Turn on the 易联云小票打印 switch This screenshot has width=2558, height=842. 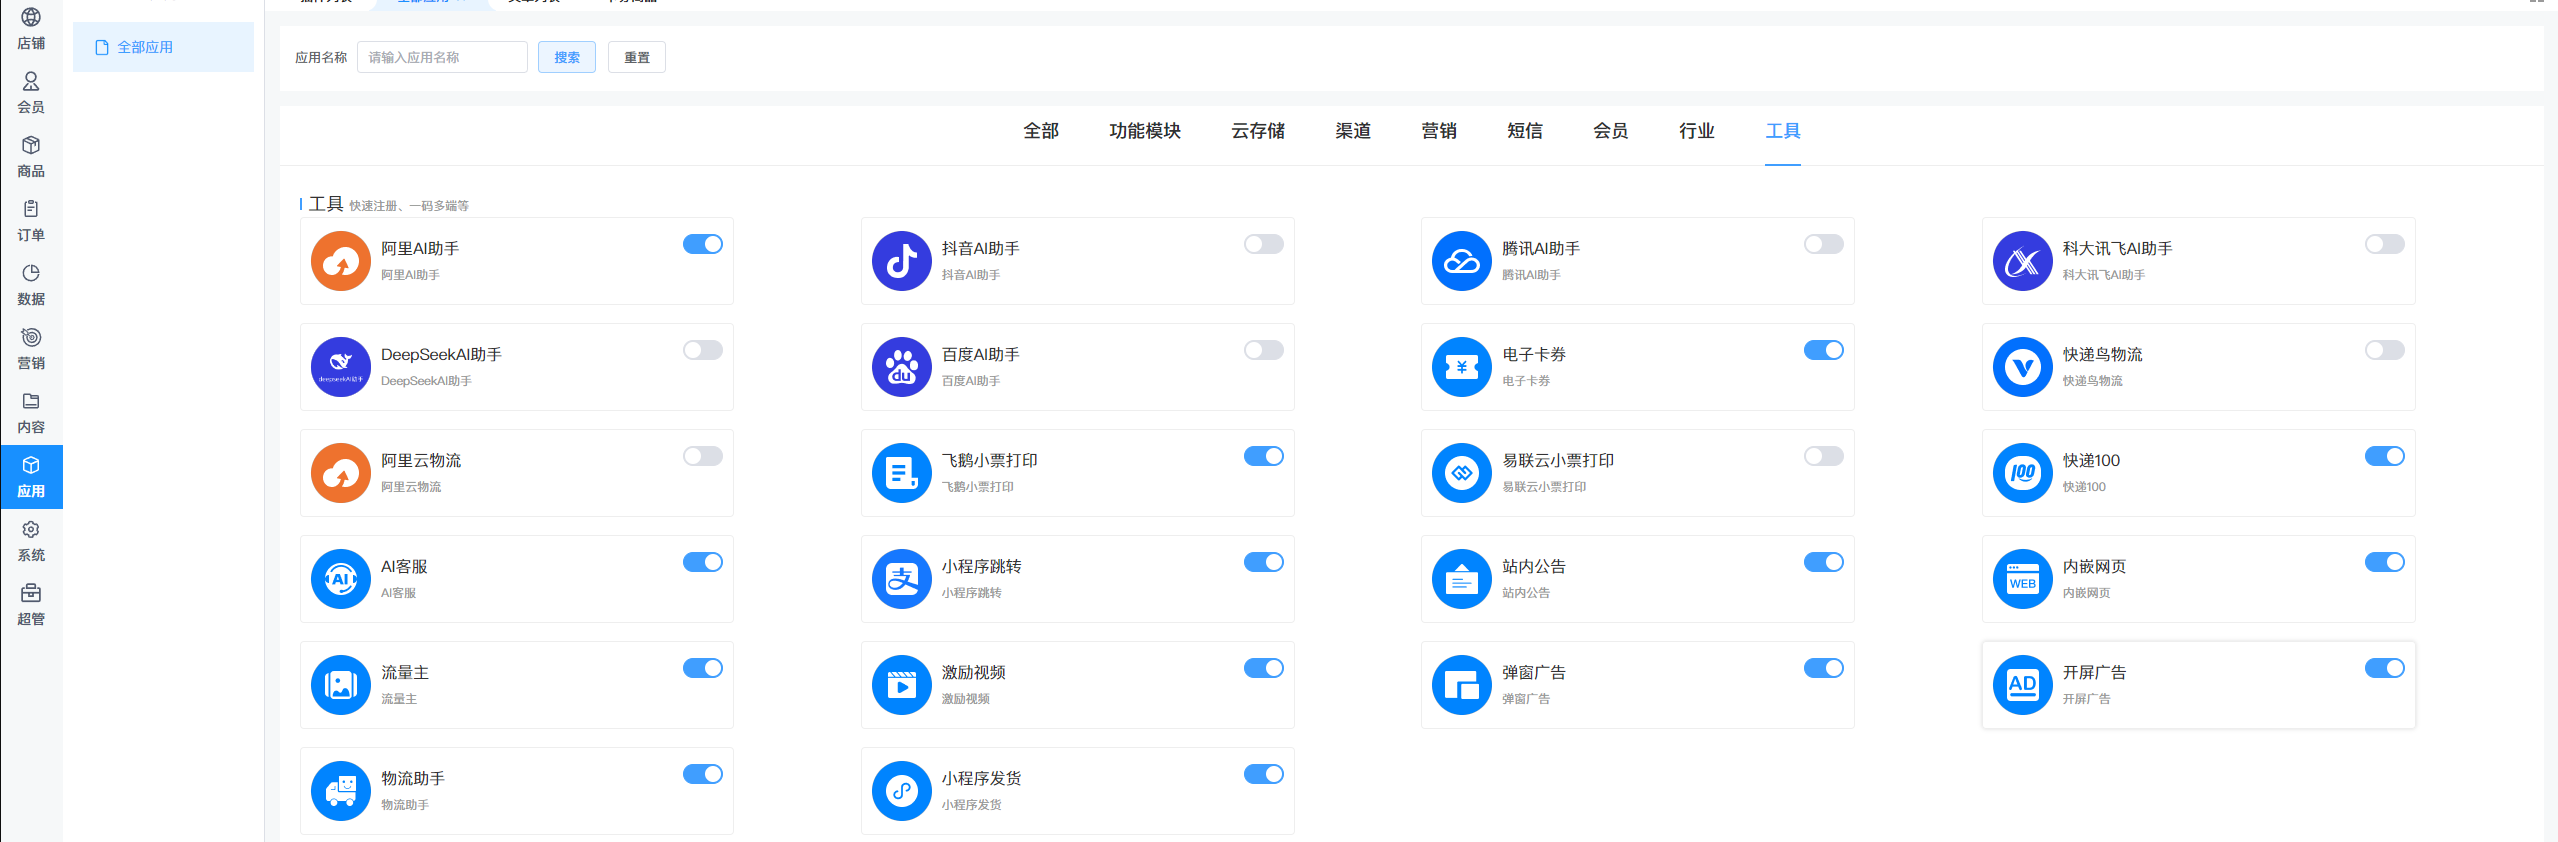click(1824, 456)
